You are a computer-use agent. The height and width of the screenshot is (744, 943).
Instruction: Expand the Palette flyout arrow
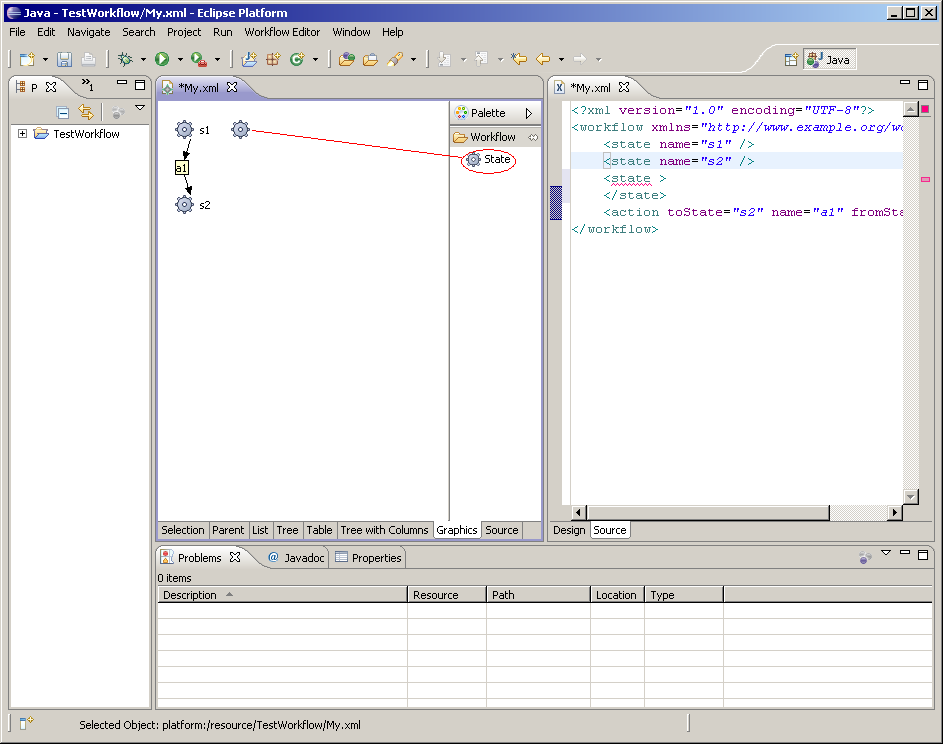(x=529, y=113)
